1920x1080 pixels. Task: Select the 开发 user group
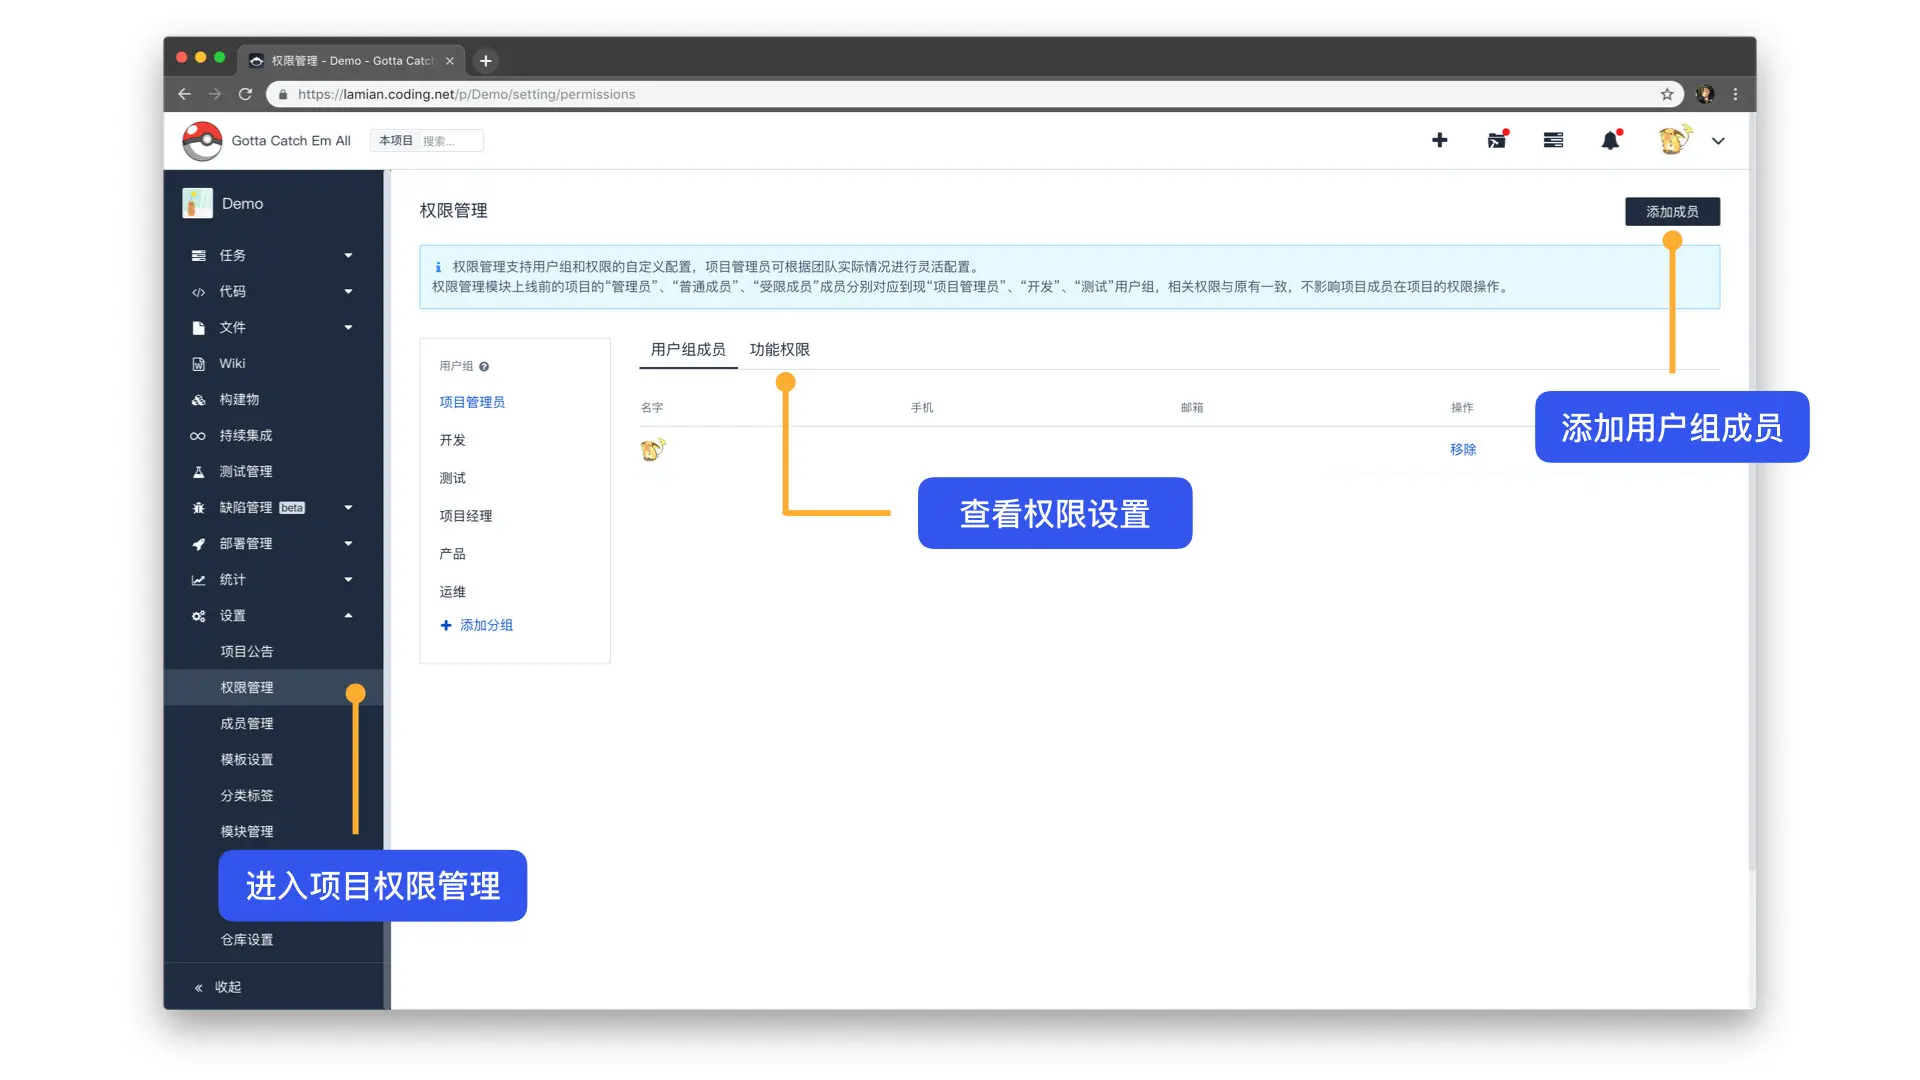click(x=453, y=440)
